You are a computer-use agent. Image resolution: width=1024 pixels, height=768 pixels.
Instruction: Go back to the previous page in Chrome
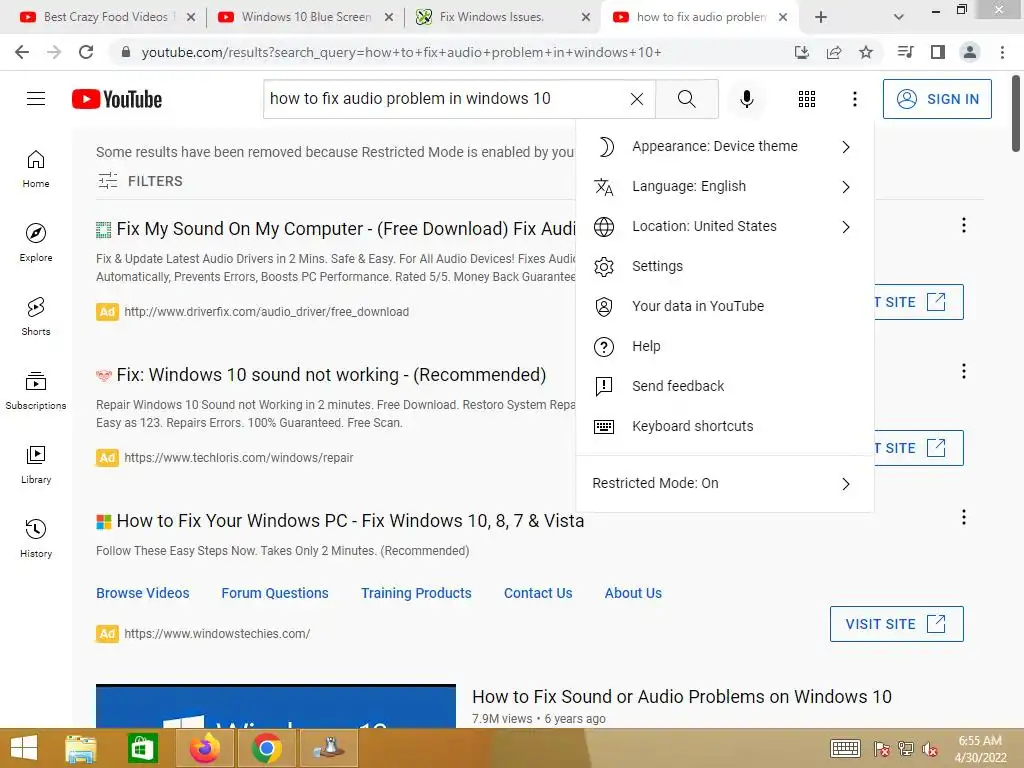coord(22,52)
